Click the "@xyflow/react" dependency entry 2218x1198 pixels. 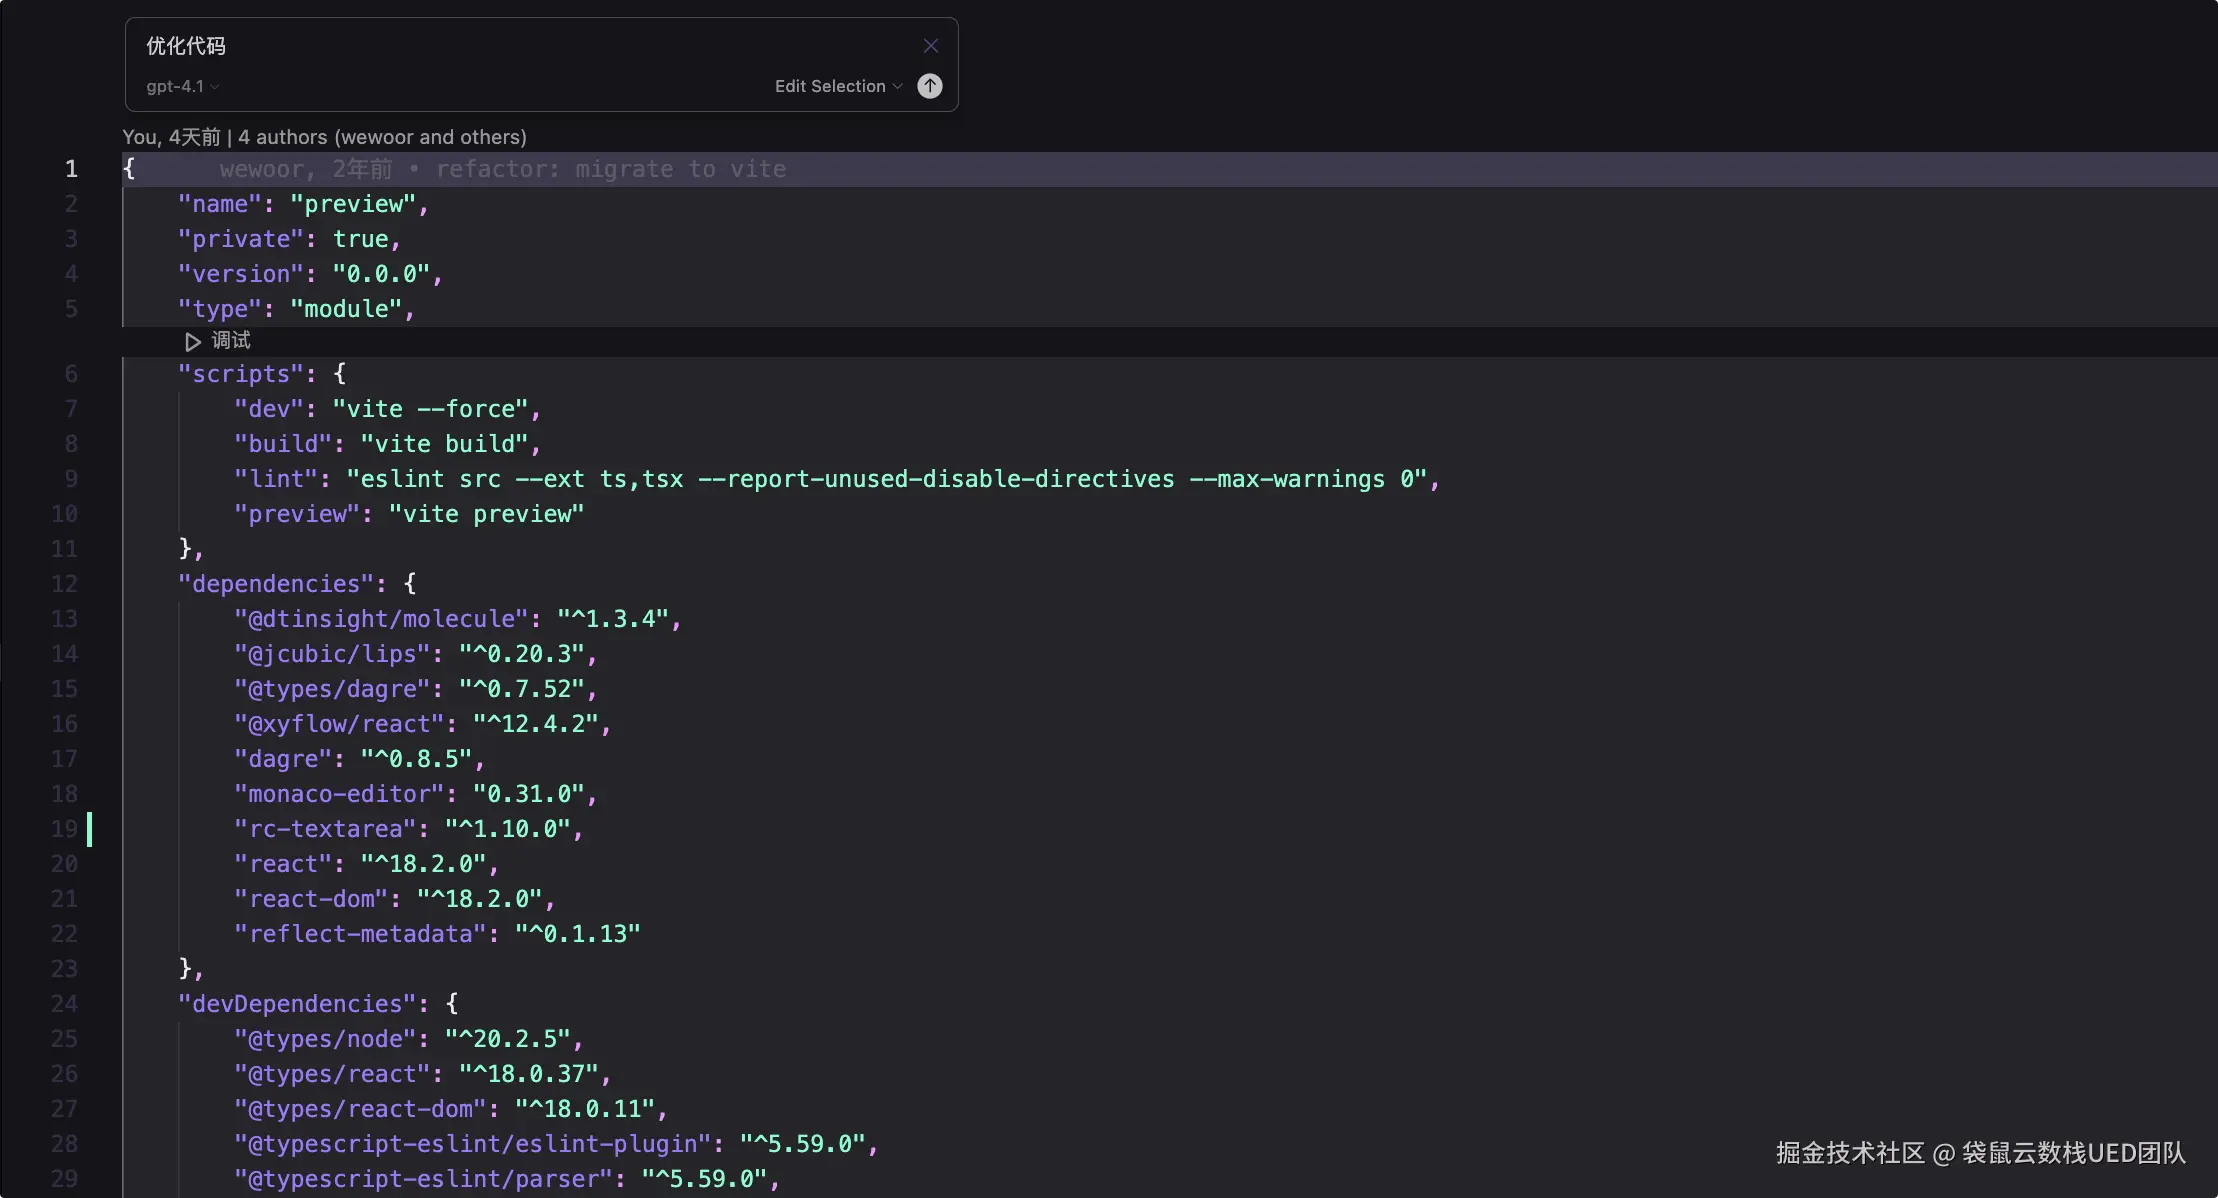(x=339, y=724)
